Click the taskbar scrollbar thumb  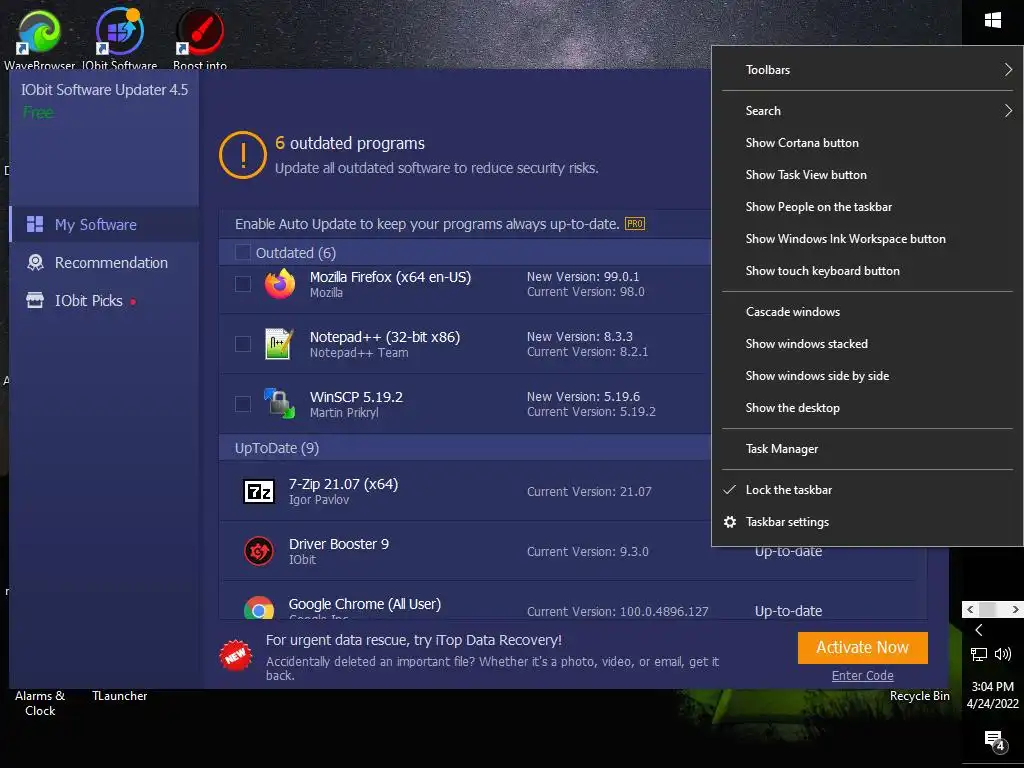pyautogui.click(x=988, y=609)
